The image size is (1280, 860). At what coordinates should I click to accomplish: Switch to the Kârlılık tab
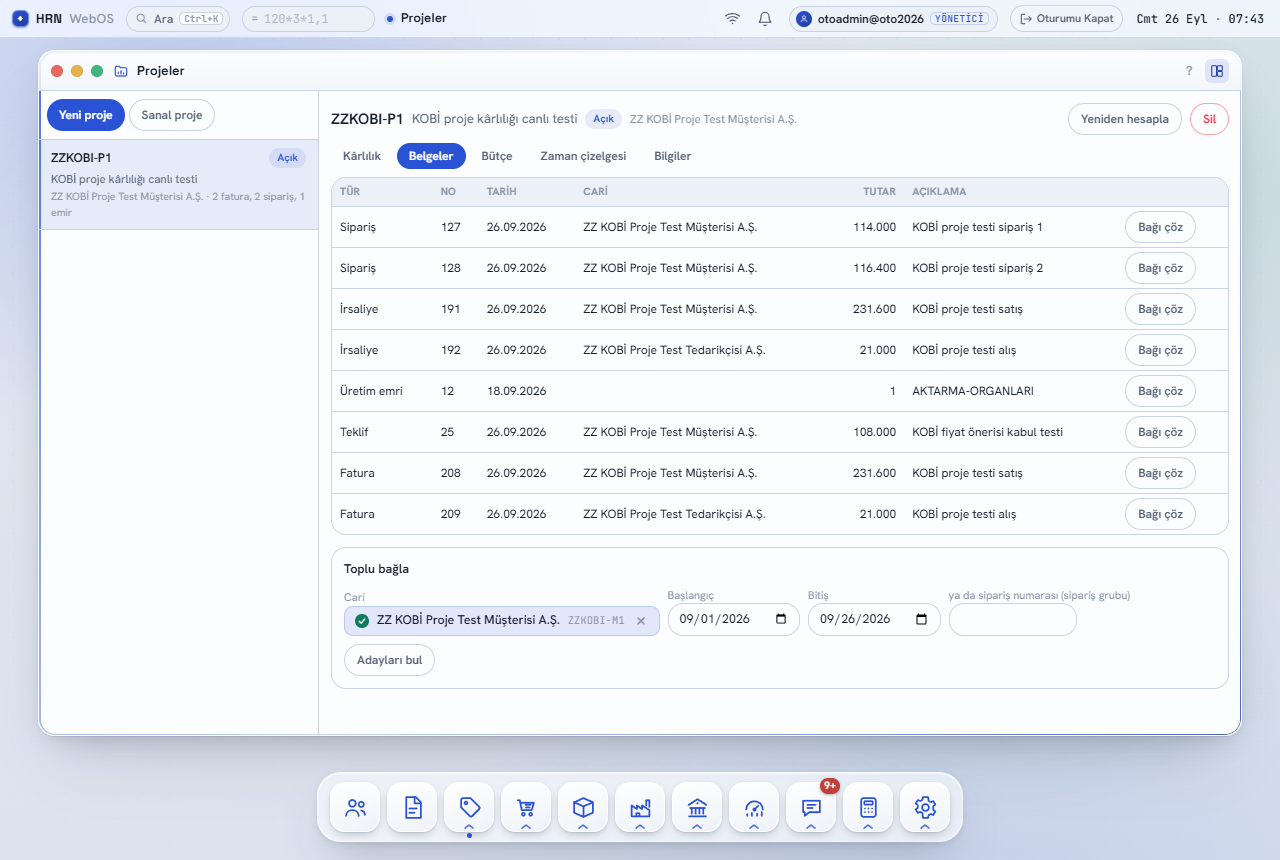coord(362,156)
